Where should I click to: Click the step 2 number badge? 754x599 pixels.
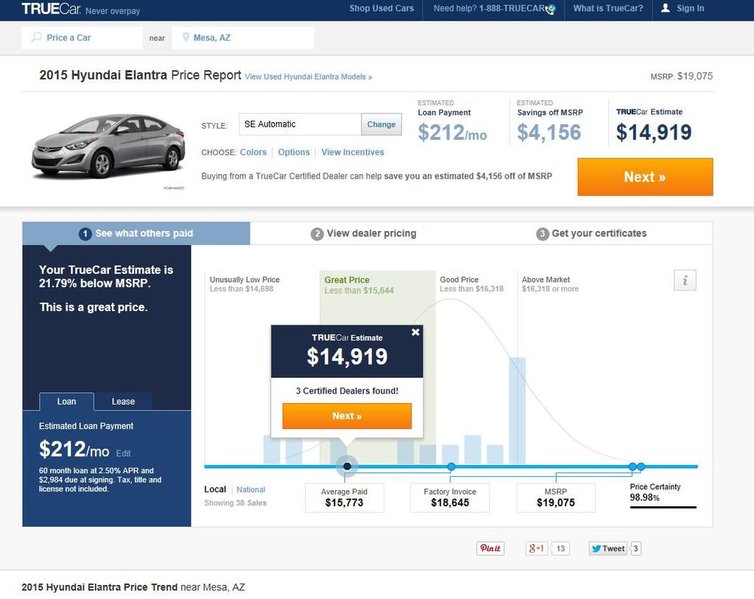click(317, 234)
